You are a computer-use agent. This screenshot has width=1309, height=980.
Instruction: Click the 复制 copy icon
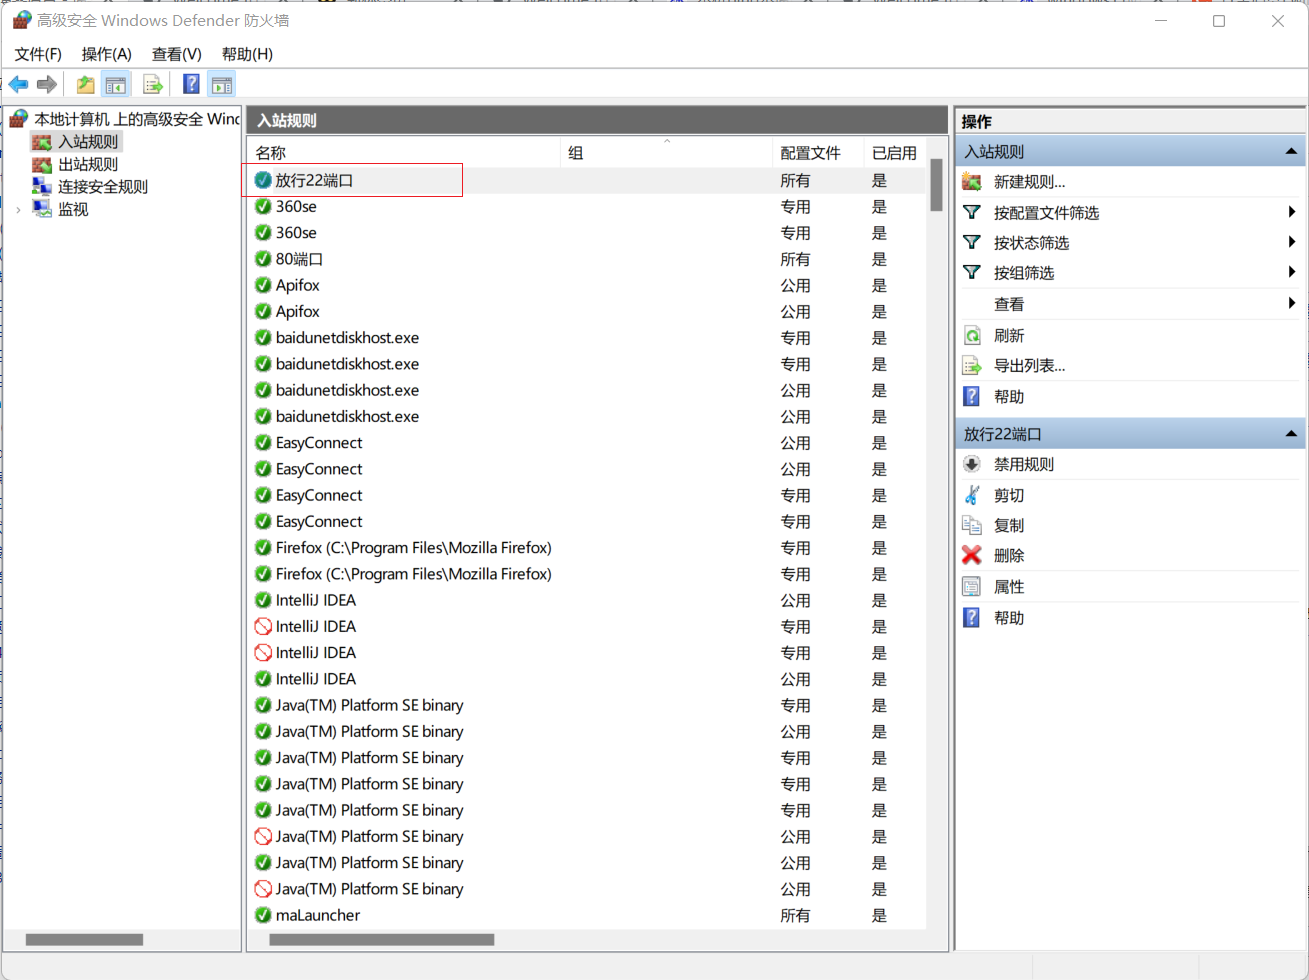coord(972,525)
